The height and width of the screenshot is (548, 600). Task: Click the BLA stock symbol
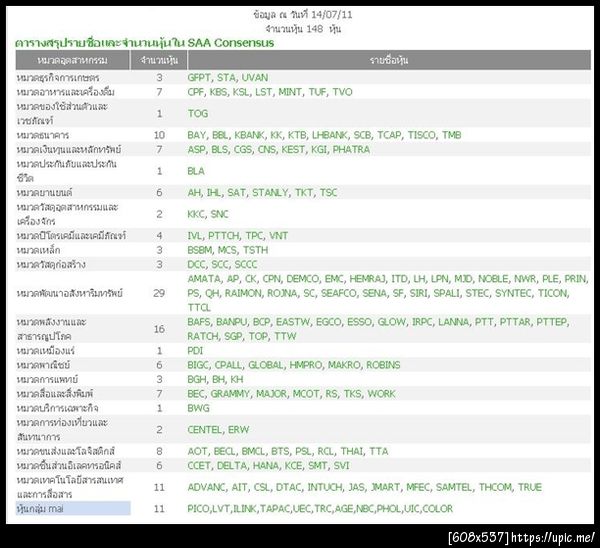click(x=196, y=171)
